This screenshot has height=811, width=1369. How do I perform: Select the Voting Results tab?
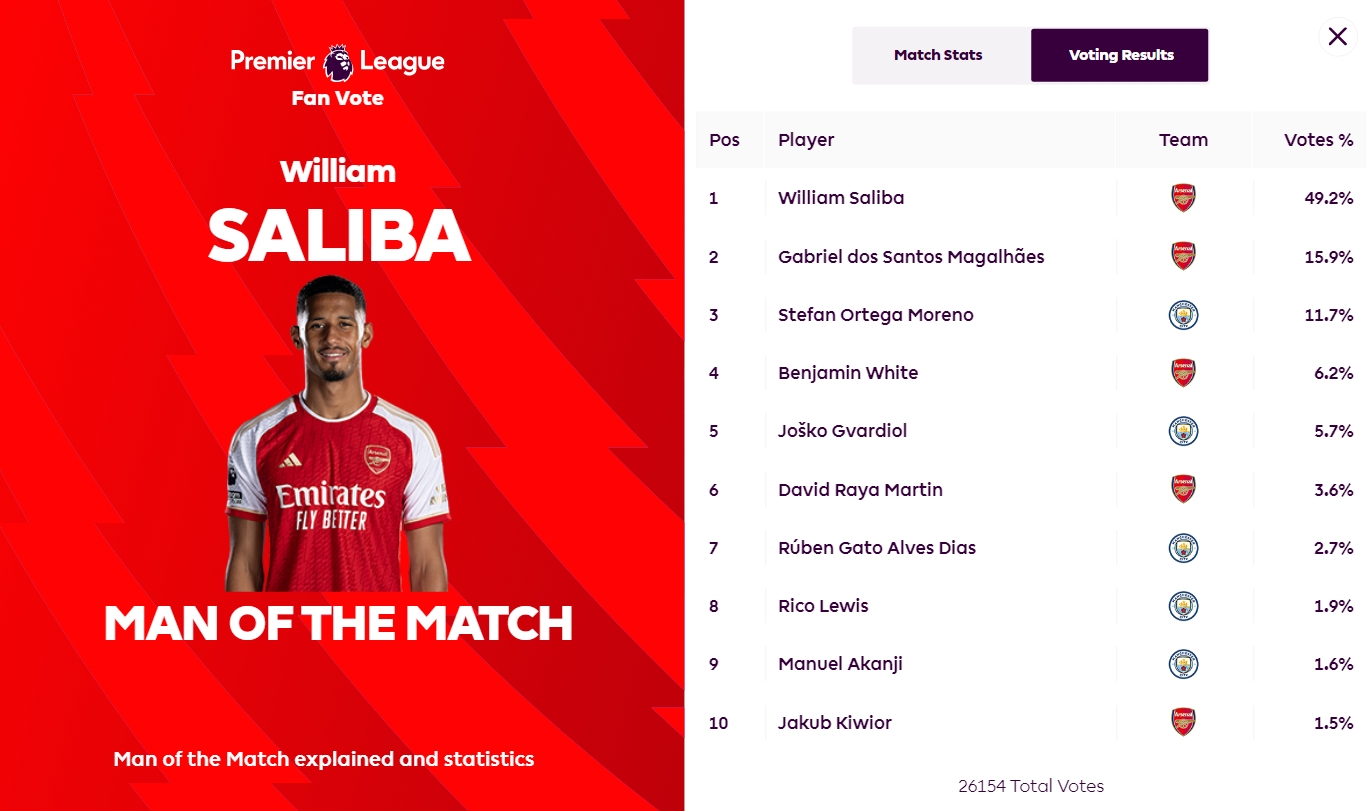[1120, 55]
